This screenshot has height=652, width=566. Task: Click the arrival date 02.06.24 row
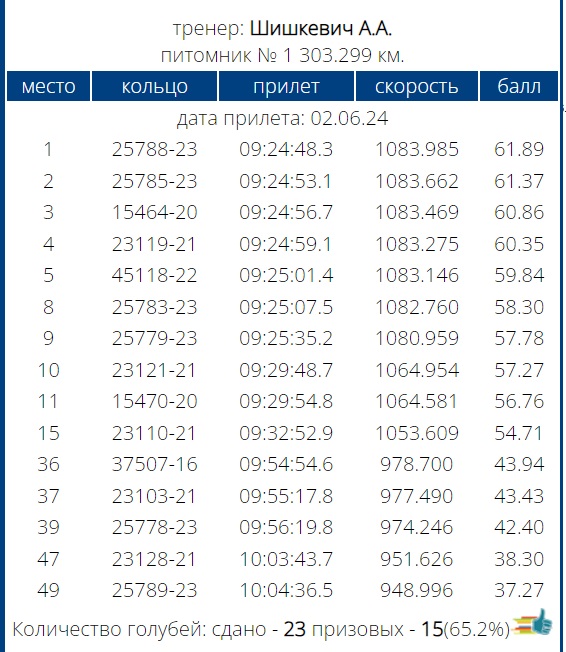pos(282,118)
